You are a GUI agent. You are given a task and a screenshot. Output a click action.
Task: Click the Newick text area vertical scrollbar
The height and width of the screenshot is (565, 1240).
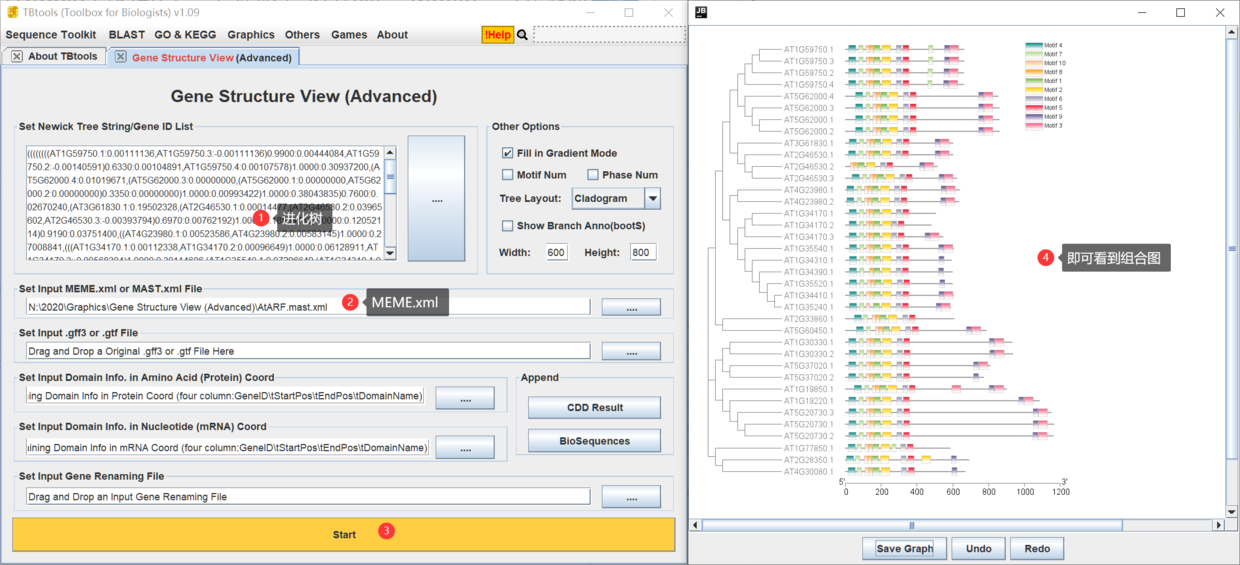click(x=391, y=202)
